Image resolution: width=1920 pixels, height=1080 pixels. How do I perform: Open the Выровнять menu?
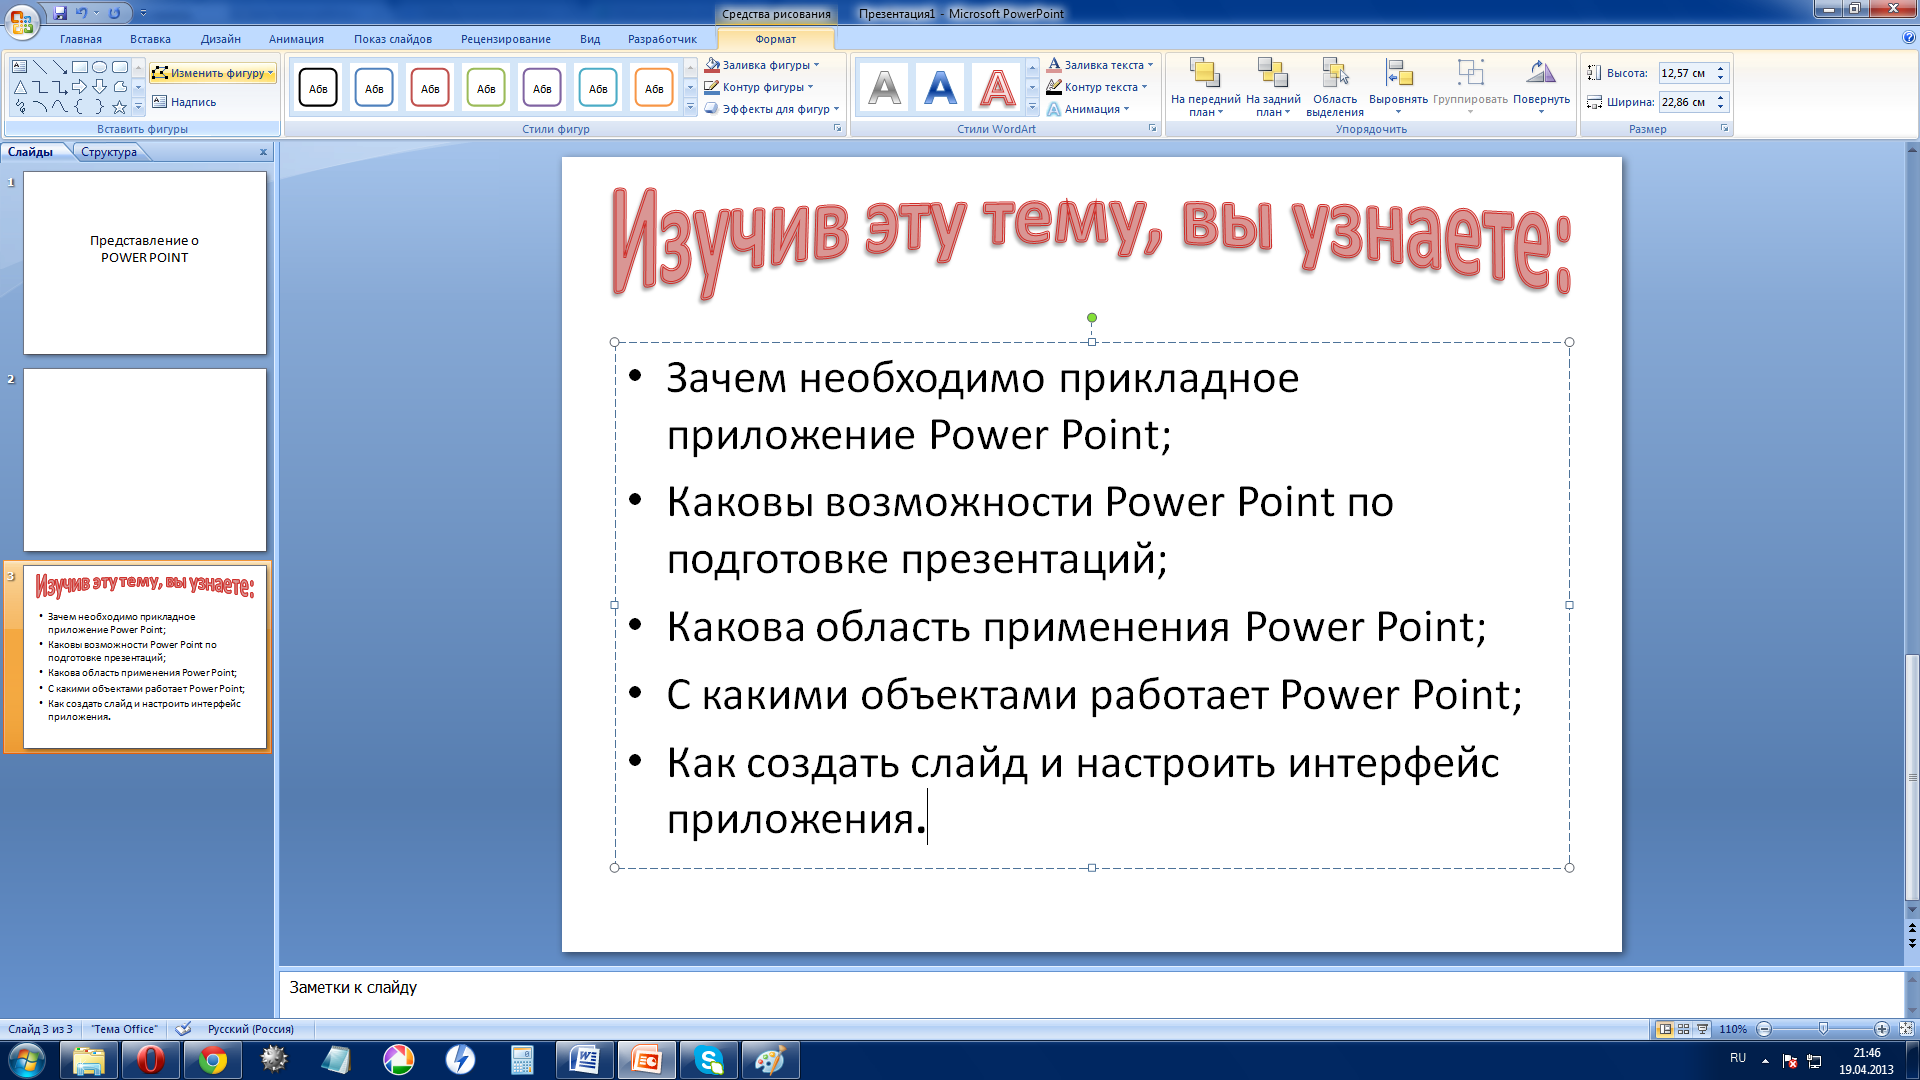tap(1398, 88)
